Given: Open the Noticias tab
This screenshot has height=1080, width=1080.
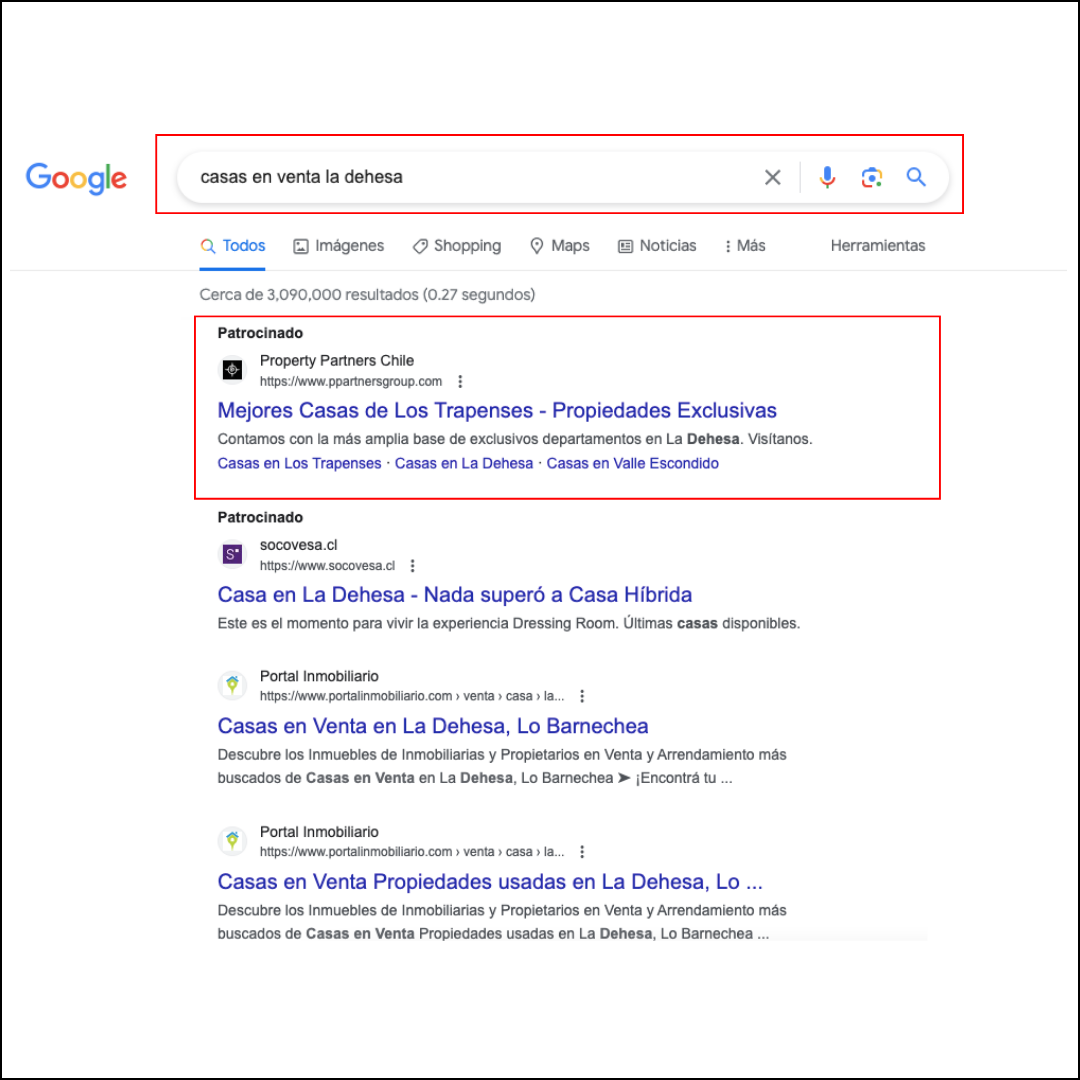Looking at the screenshot, I should click(657, 246).
